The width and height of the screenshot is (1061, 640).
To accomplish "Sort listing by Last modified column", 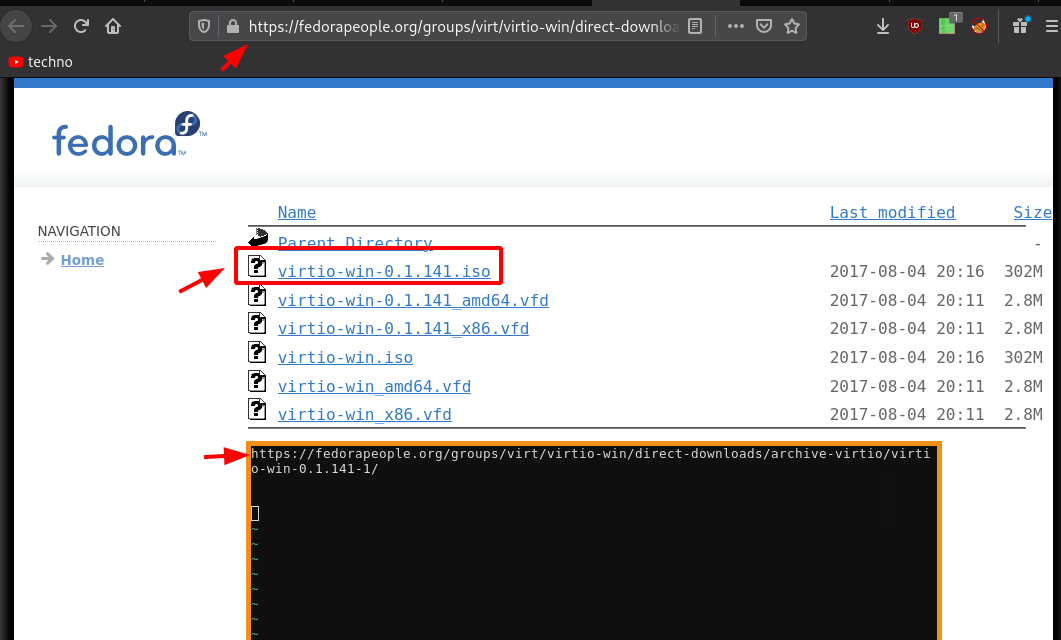I will [892, 212].
